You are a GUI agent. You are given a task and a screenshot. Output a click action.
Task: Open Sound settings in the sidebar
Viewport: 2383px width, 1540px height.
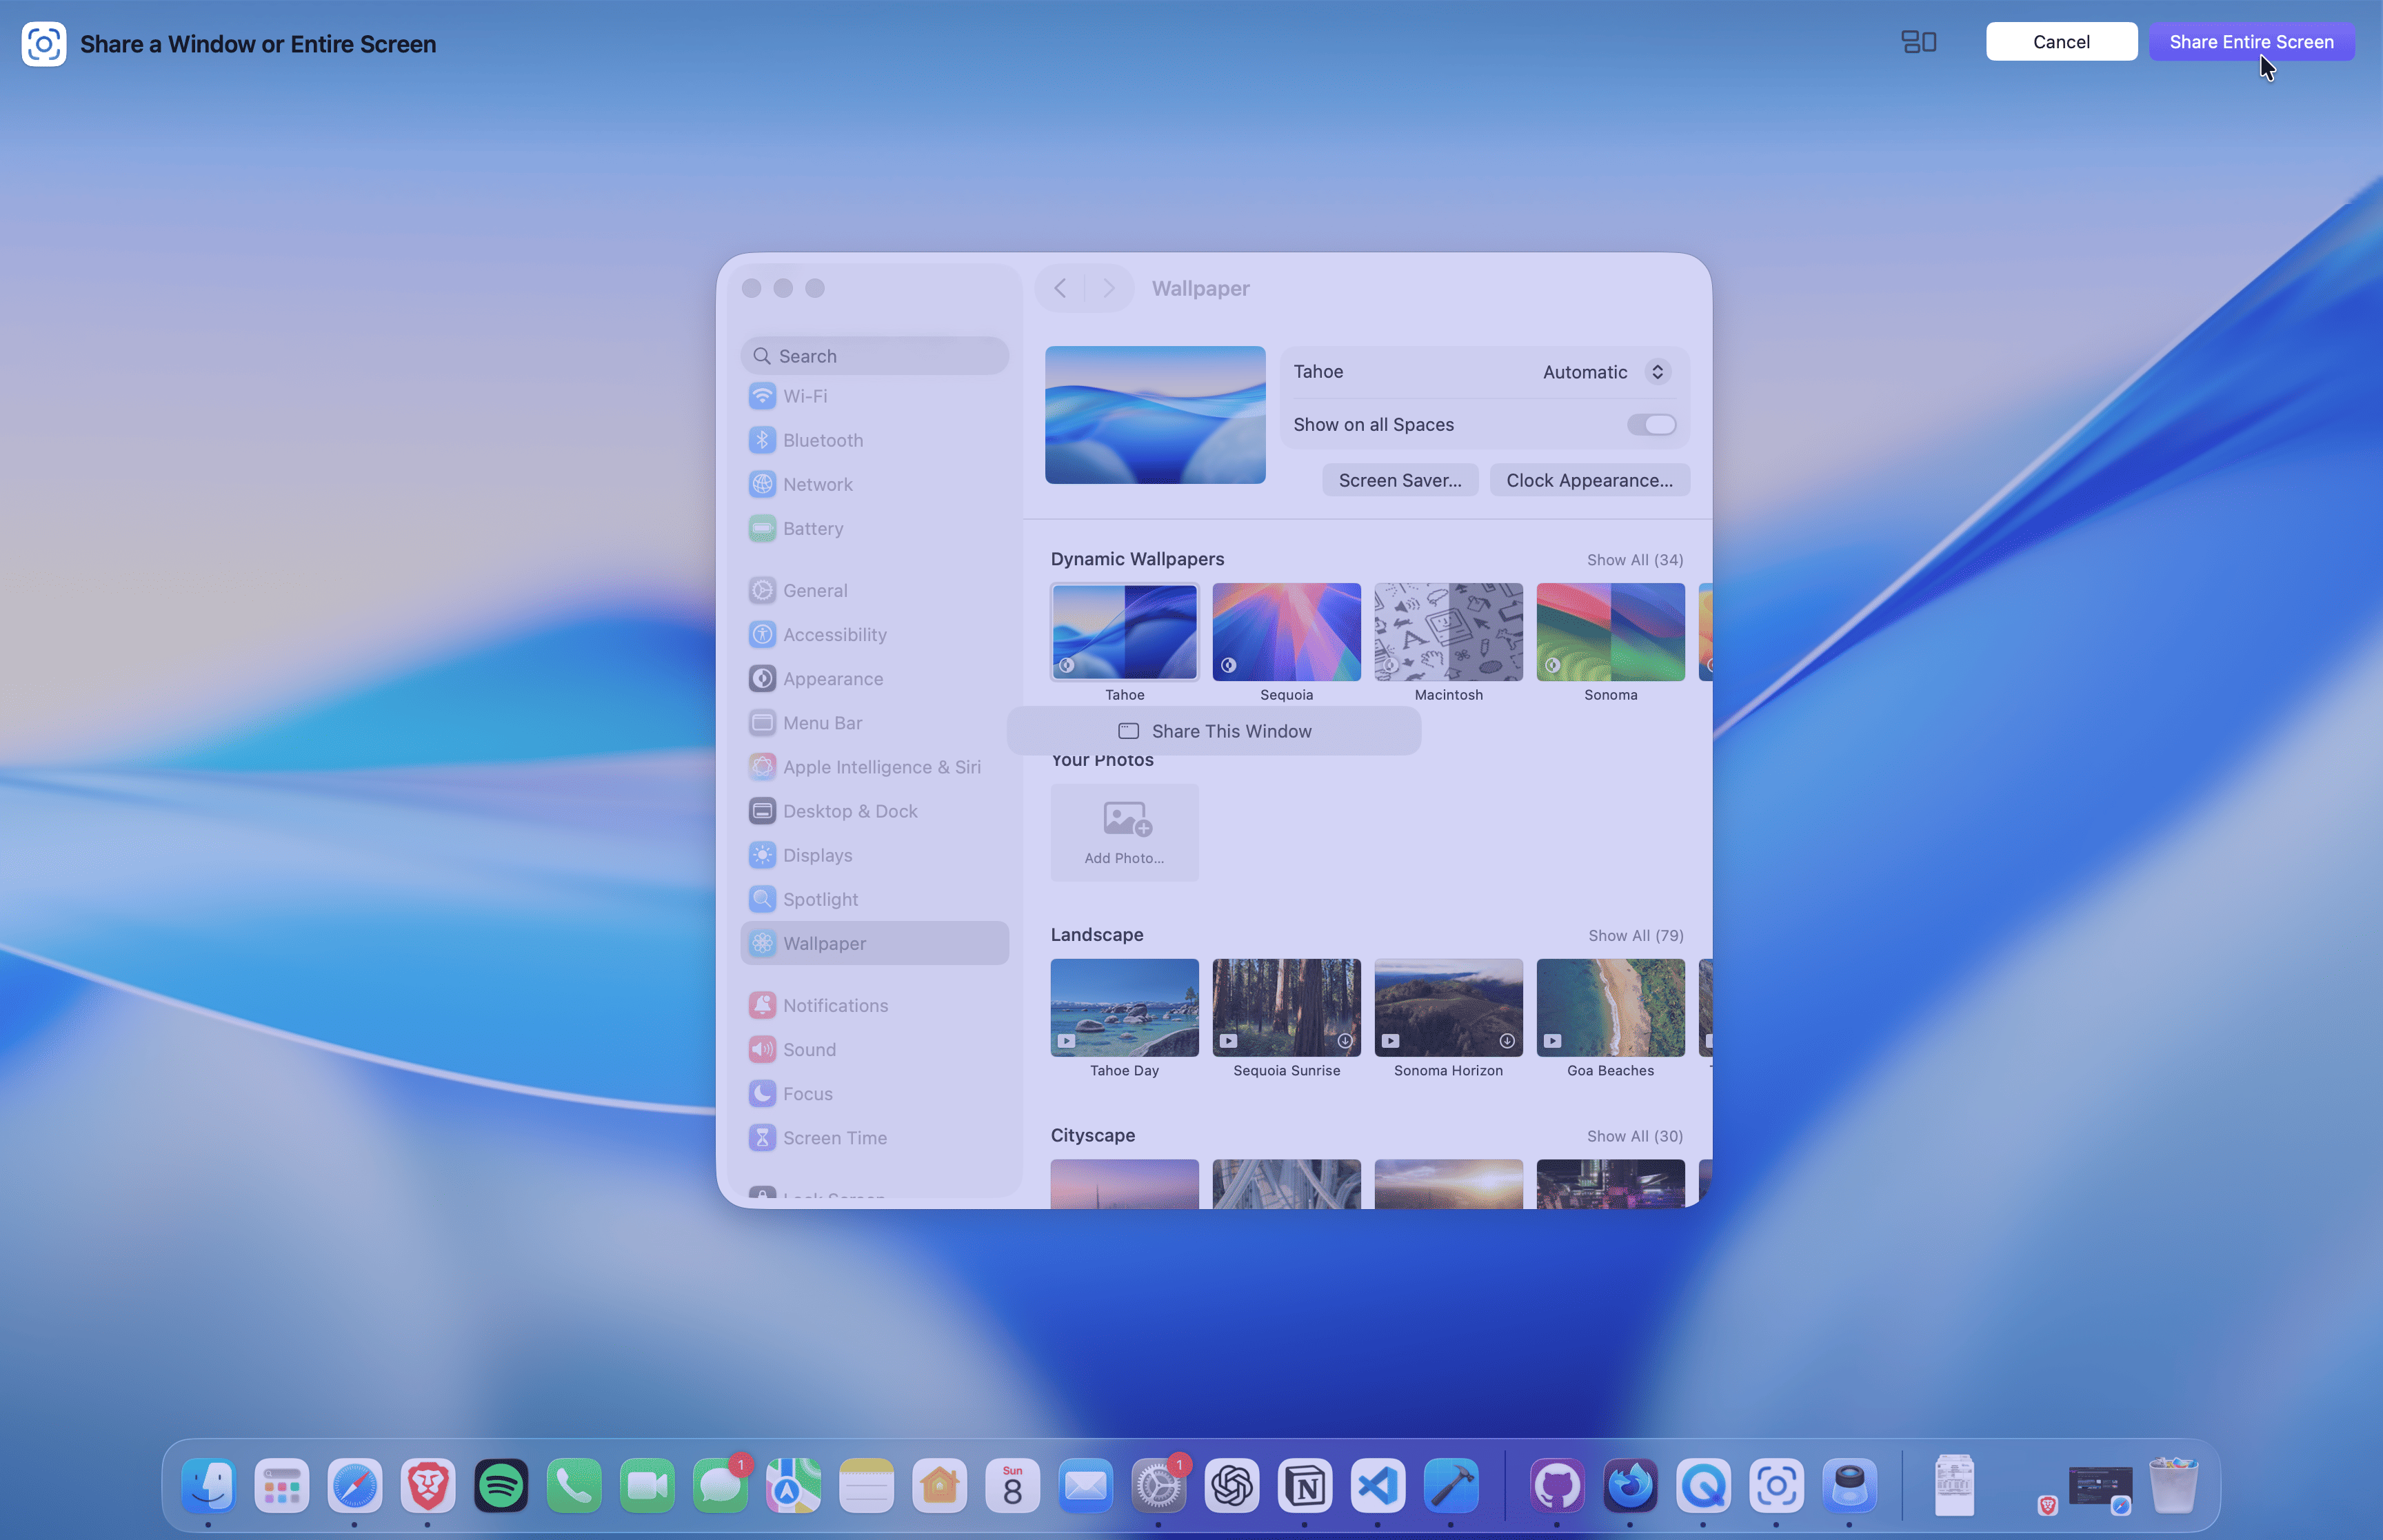810,1049
